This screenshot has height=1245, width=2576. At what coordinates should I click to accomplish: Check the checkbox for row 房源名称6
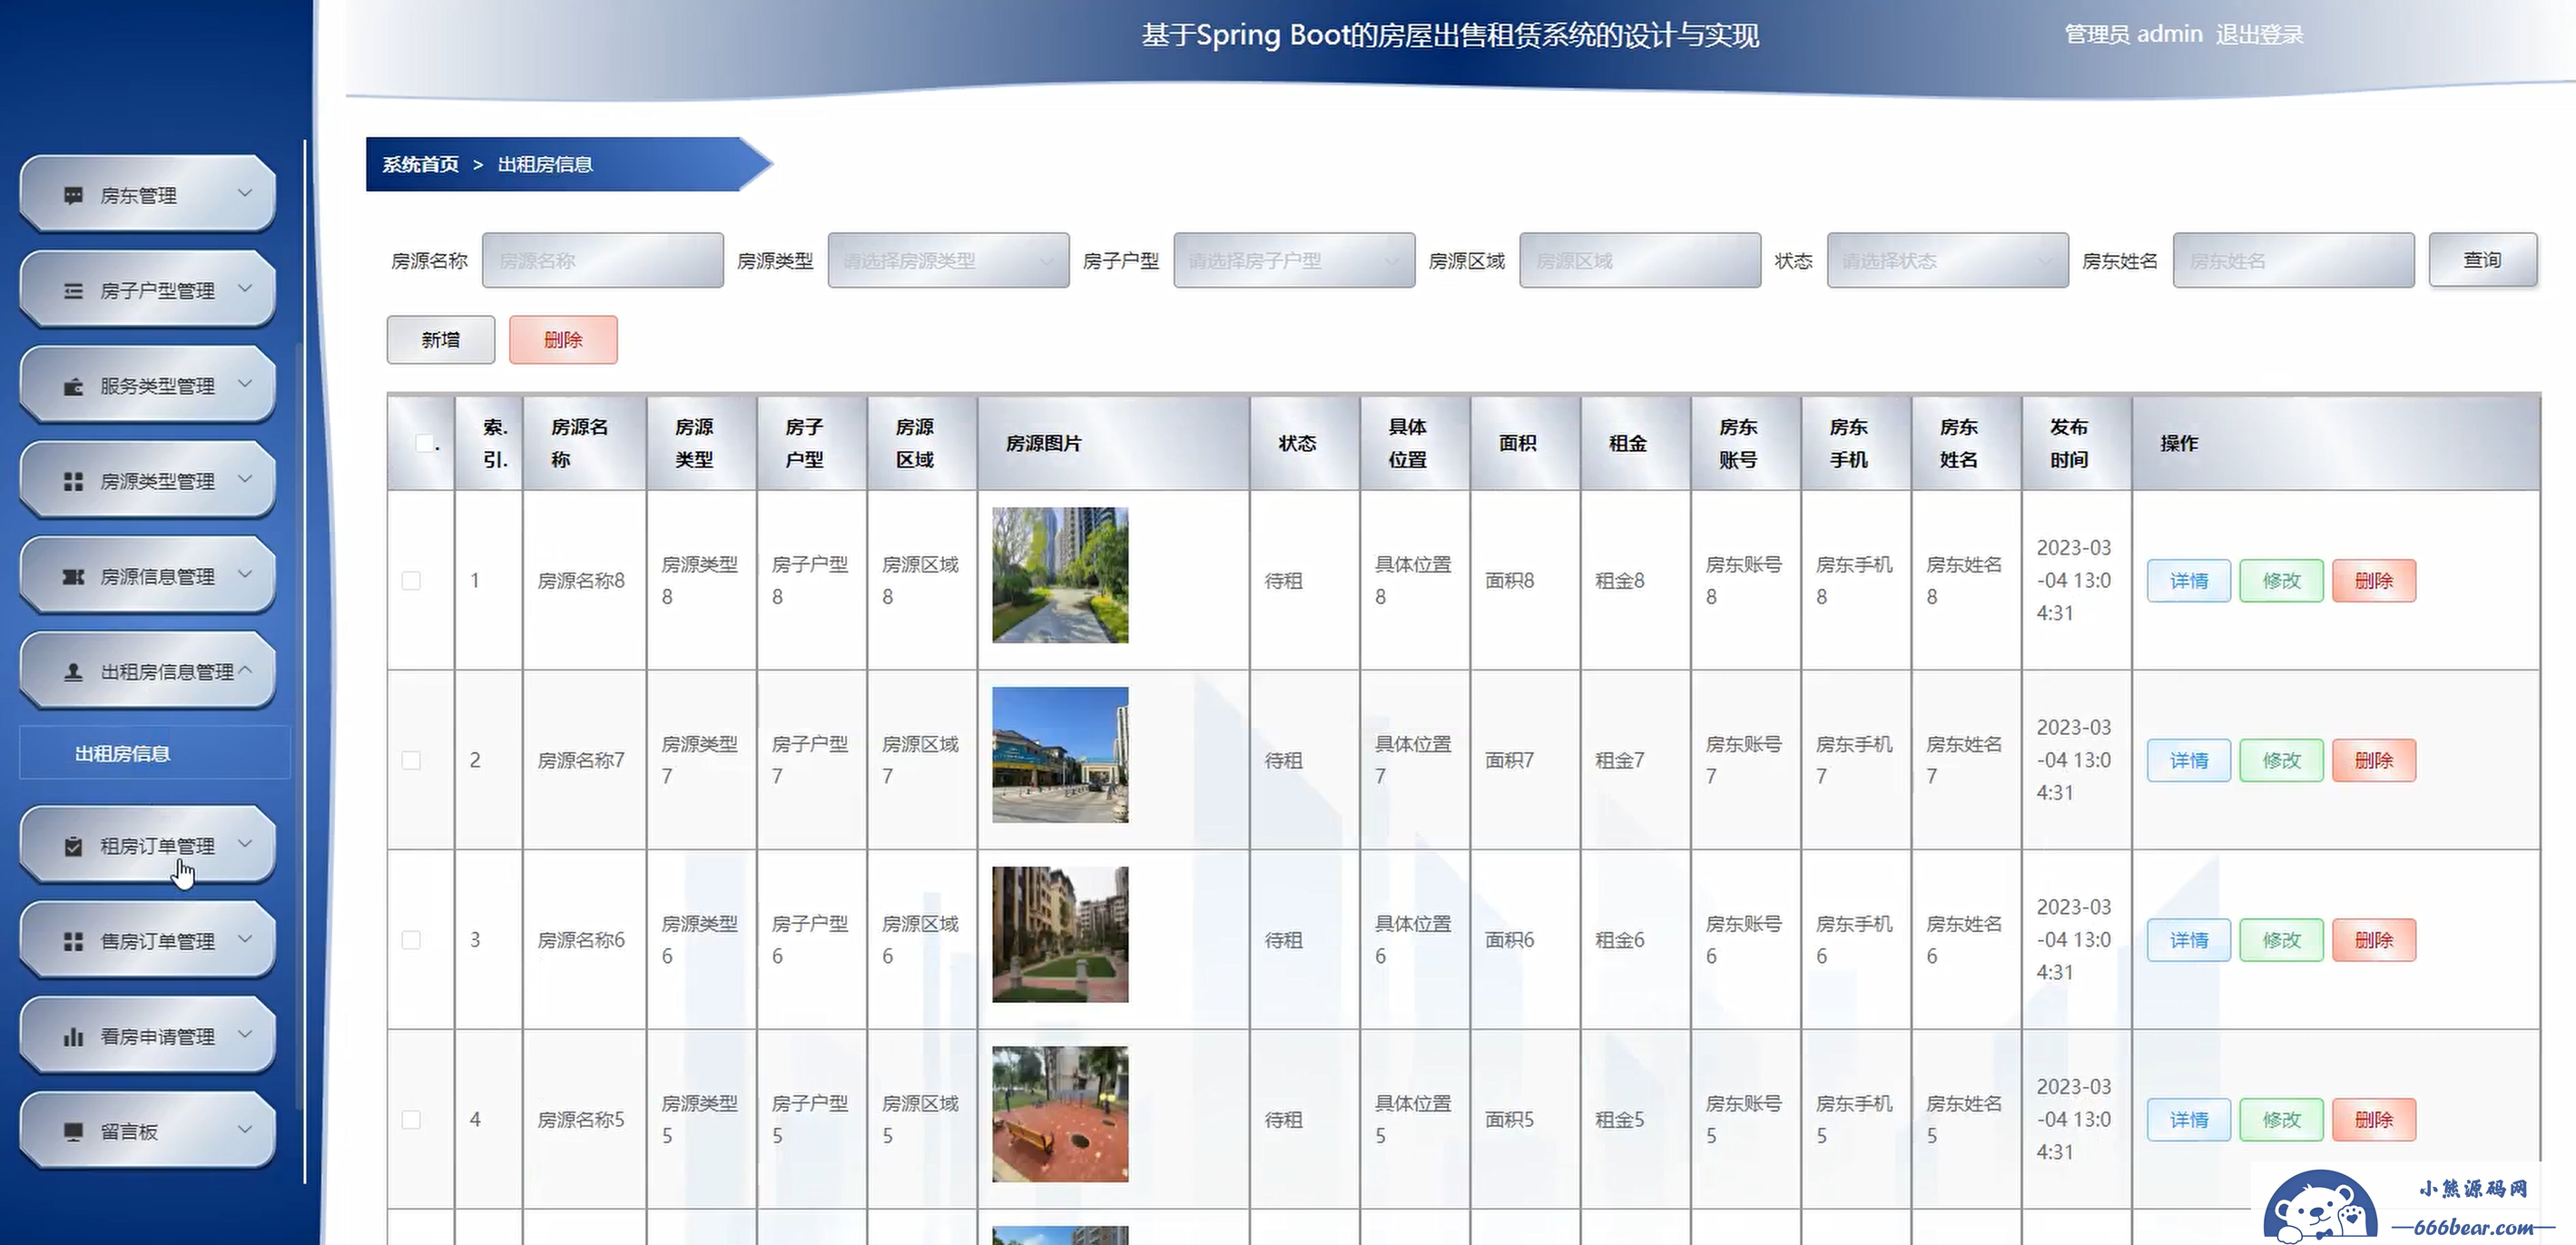(x=411, y=940)
